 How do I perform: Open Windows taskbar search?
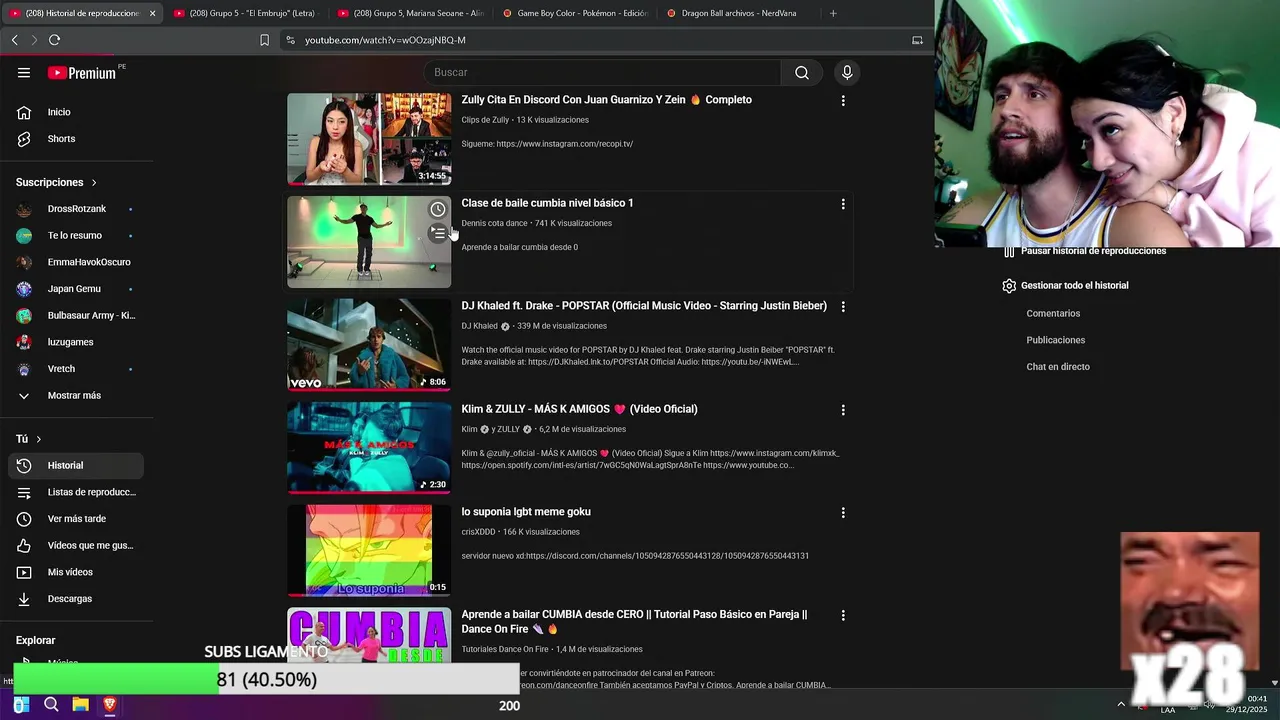coord(51,705)
